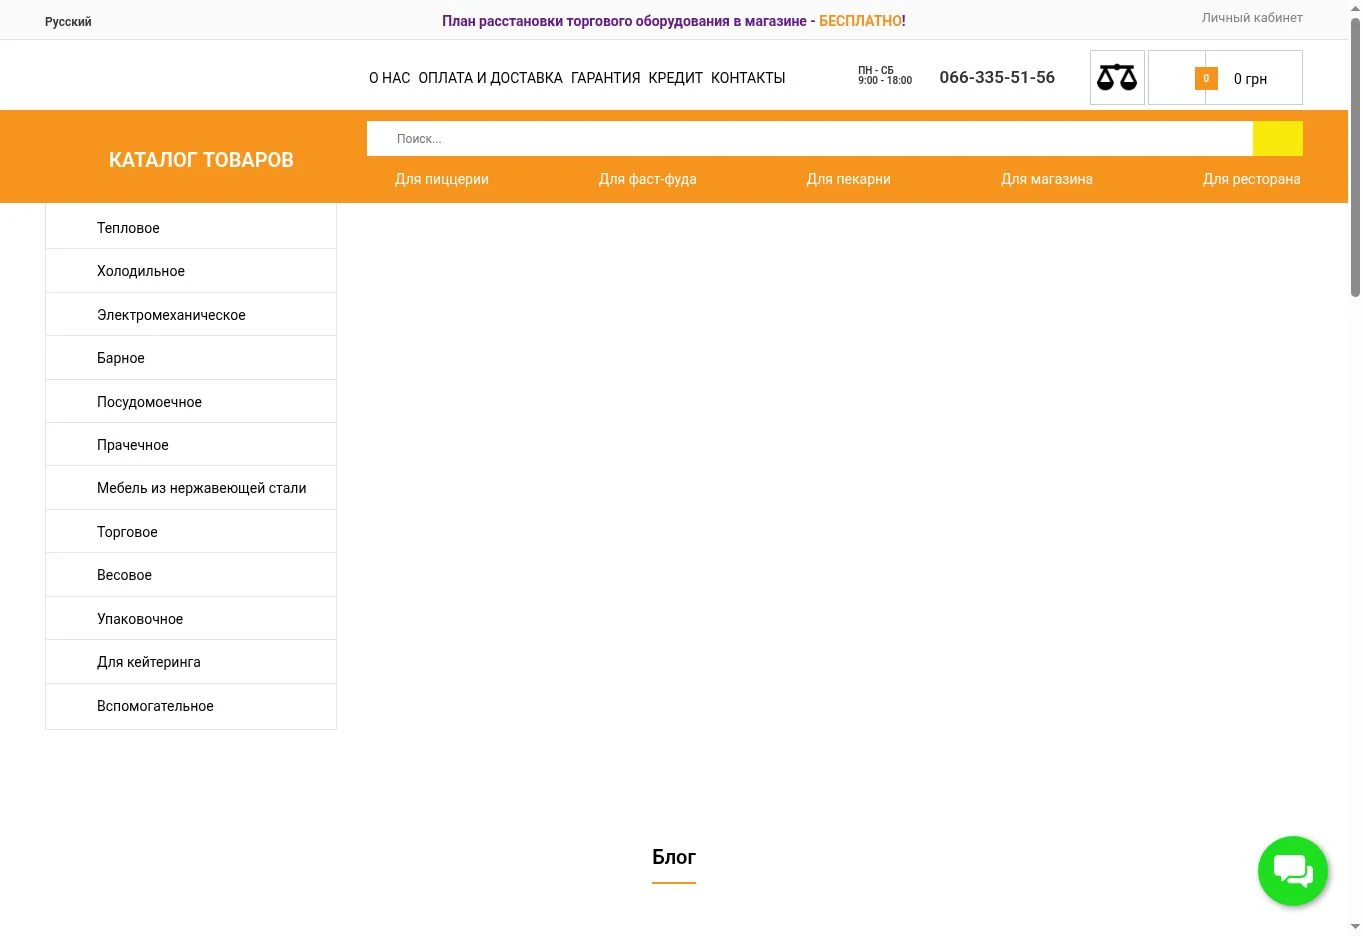Open Вспомогательное catalog category
The image size is (1363, 936).
[191, 706]
